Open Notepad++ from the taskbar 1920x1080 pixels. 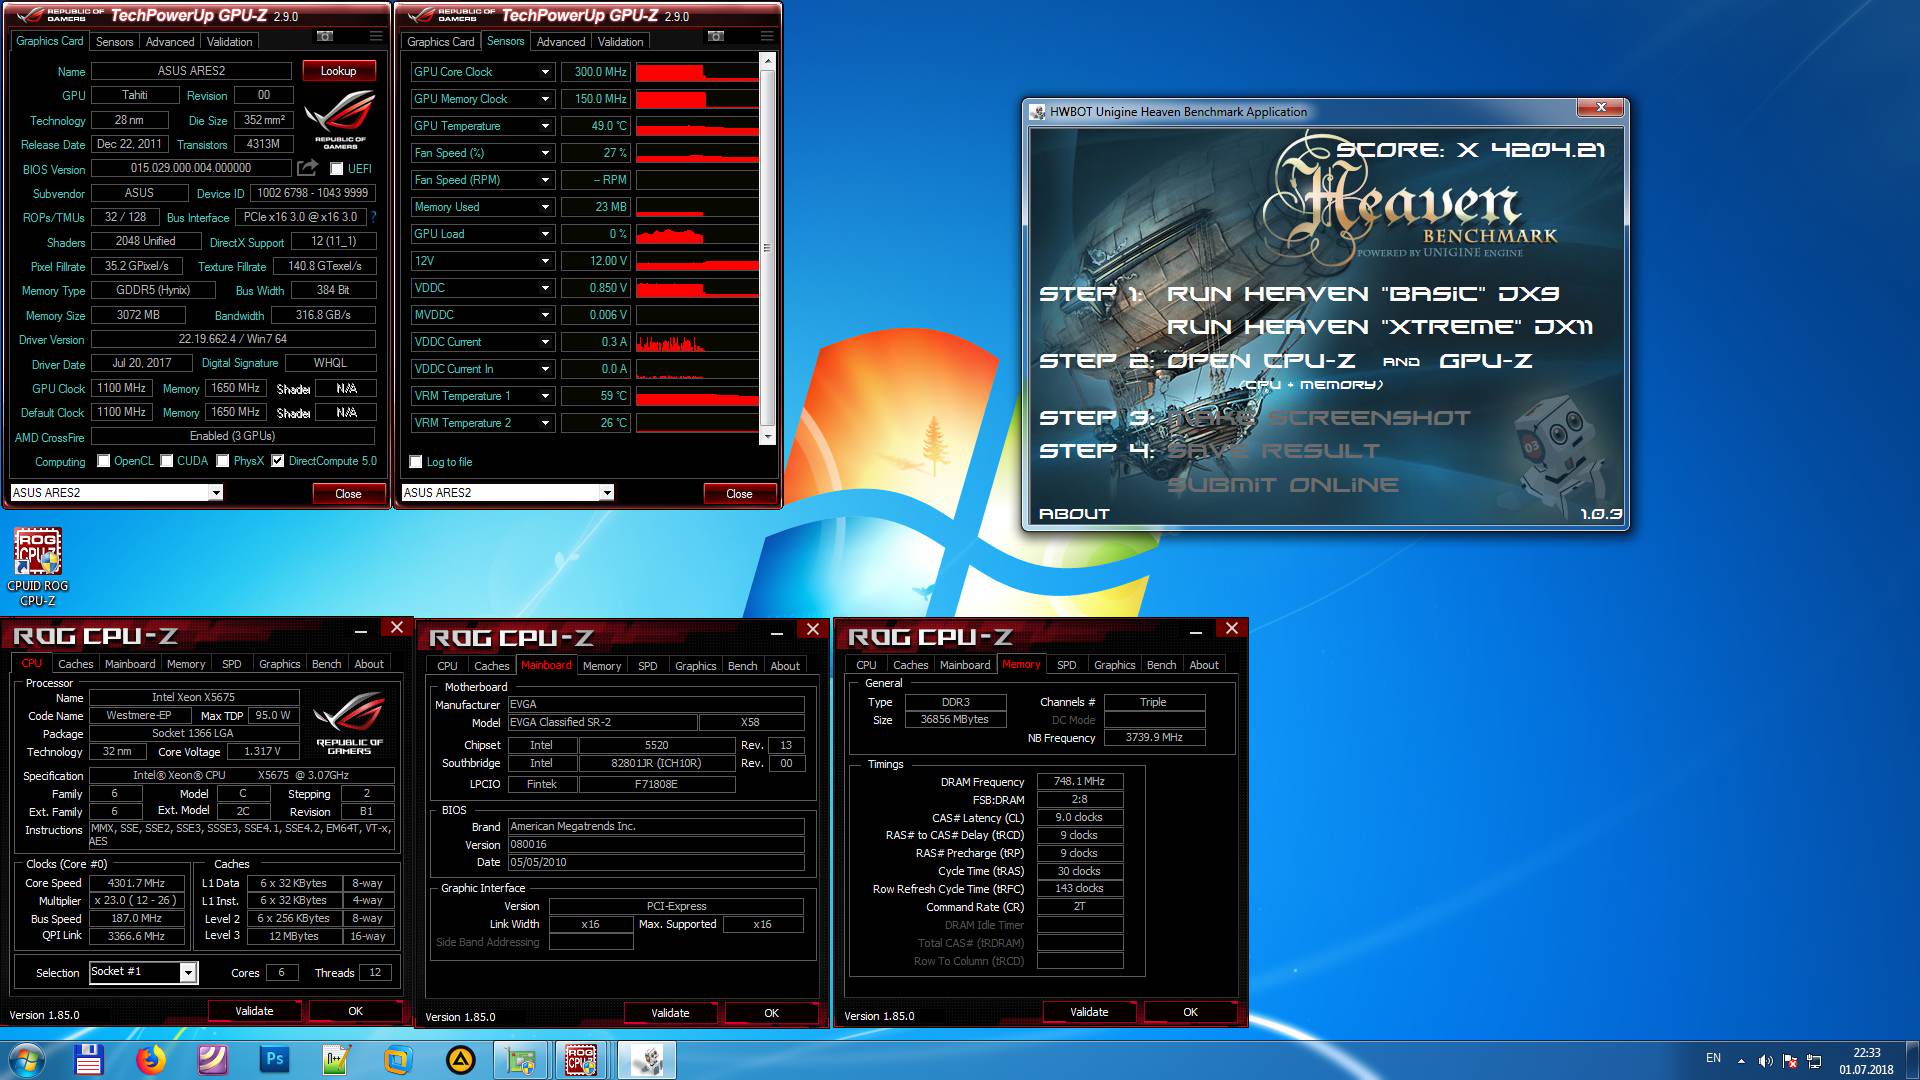click(x=336, y=1060)
